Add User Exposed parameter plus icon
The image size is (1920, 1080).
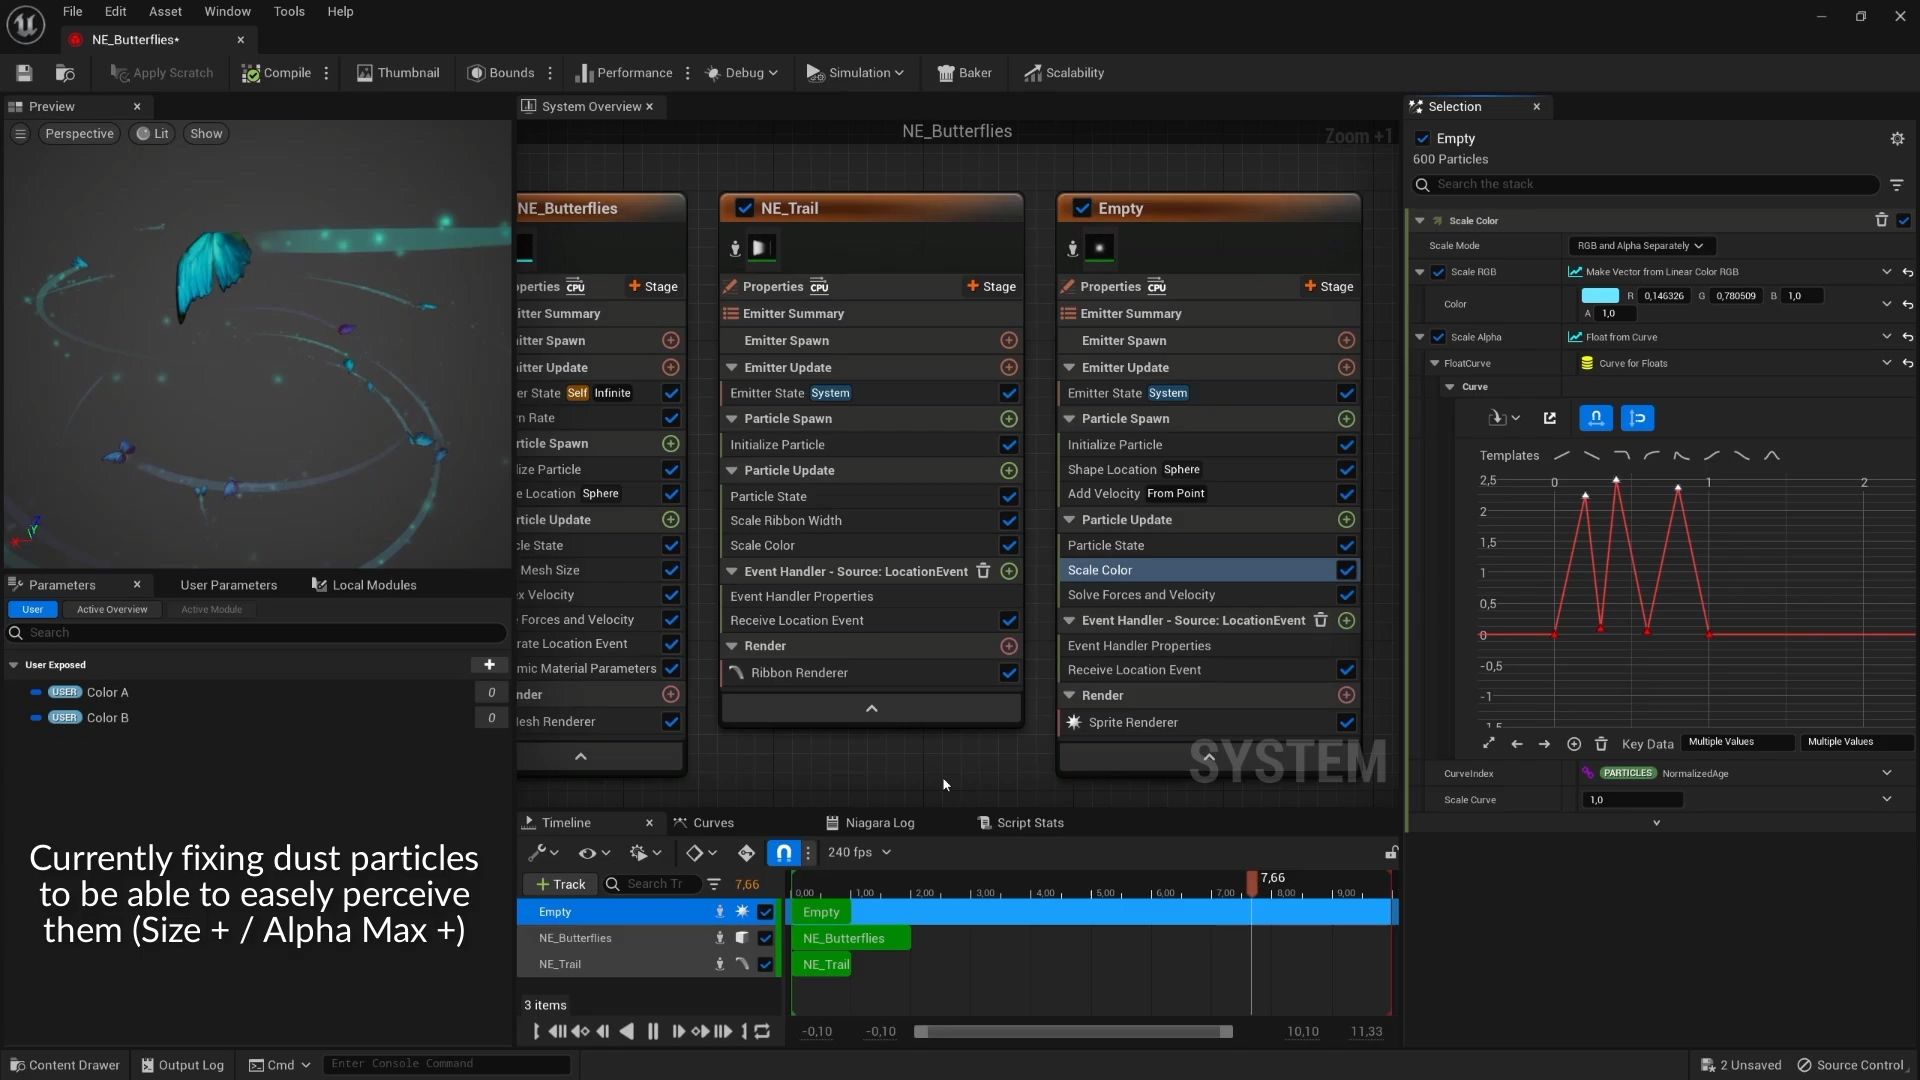pos(489,664)
